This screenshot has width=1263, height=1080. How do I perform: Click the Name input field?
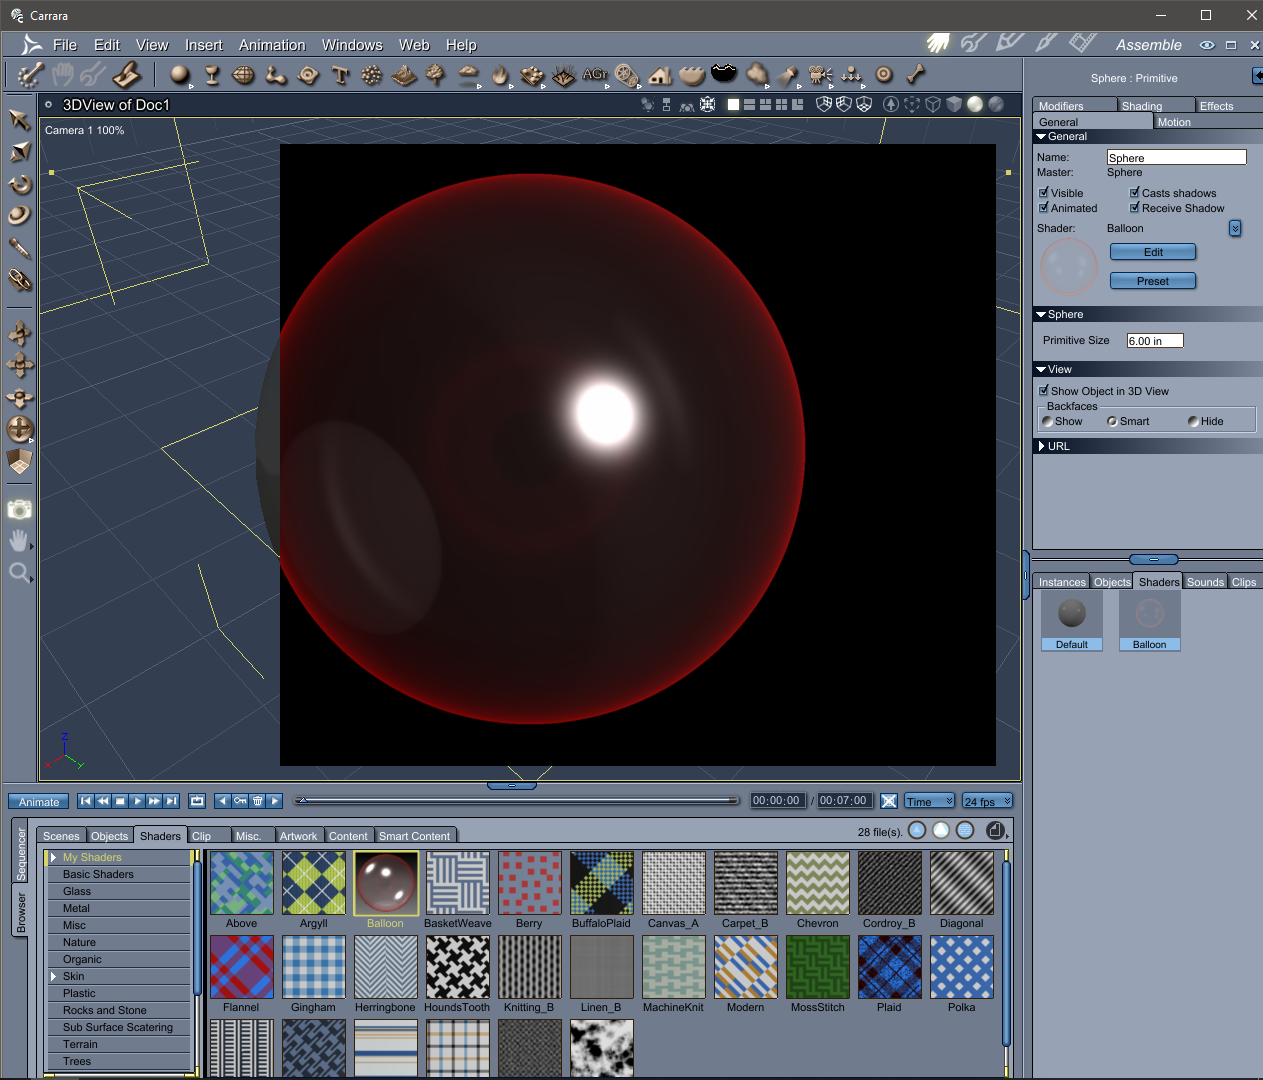pos(1177,157)
